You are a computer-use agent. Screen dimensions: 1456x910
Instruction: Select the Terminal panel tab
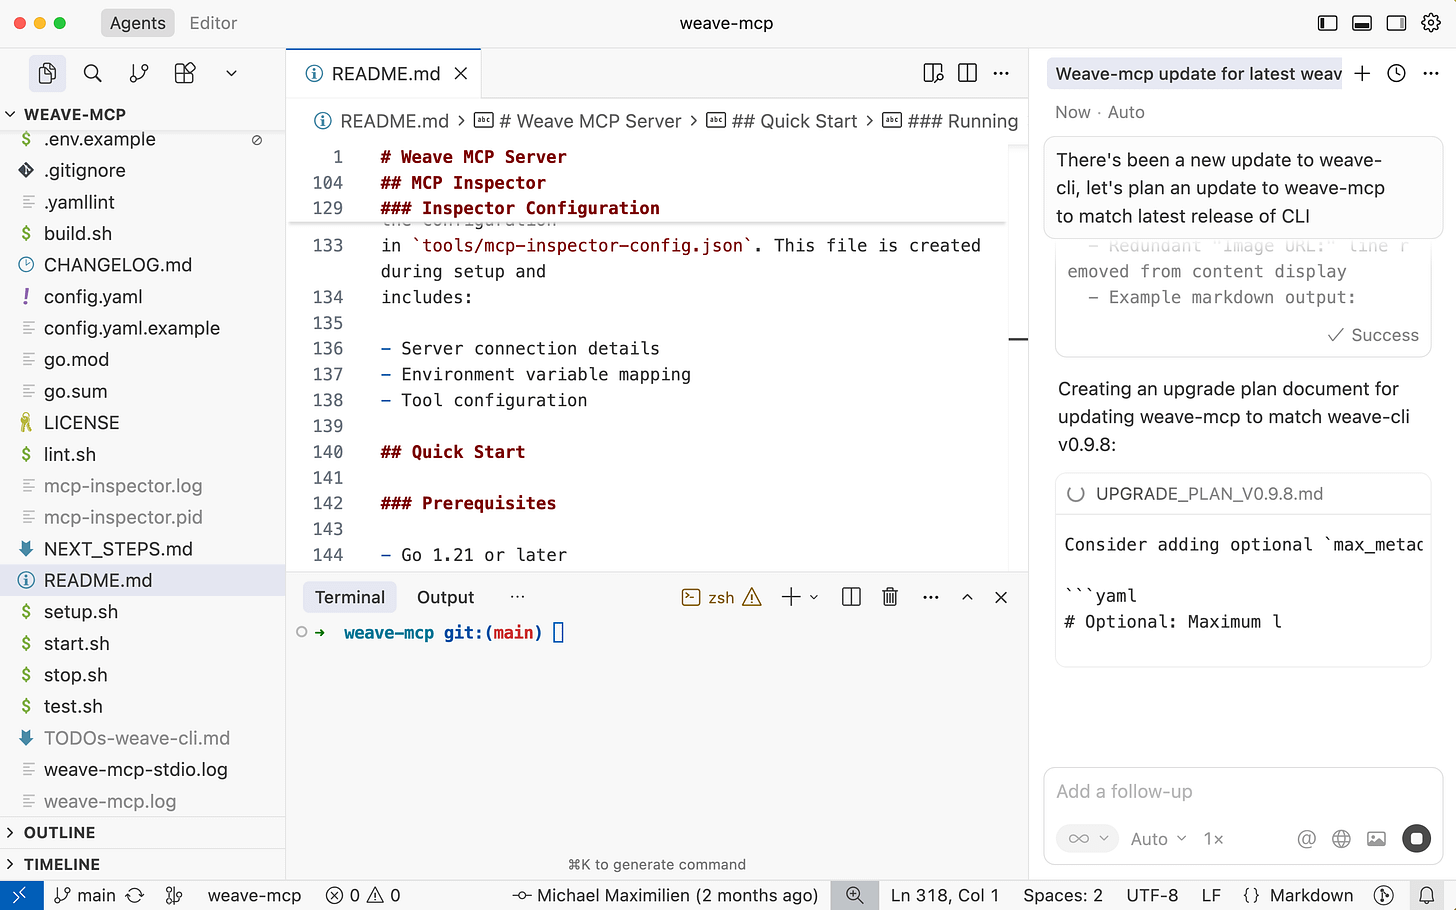[x=350, y=597]
